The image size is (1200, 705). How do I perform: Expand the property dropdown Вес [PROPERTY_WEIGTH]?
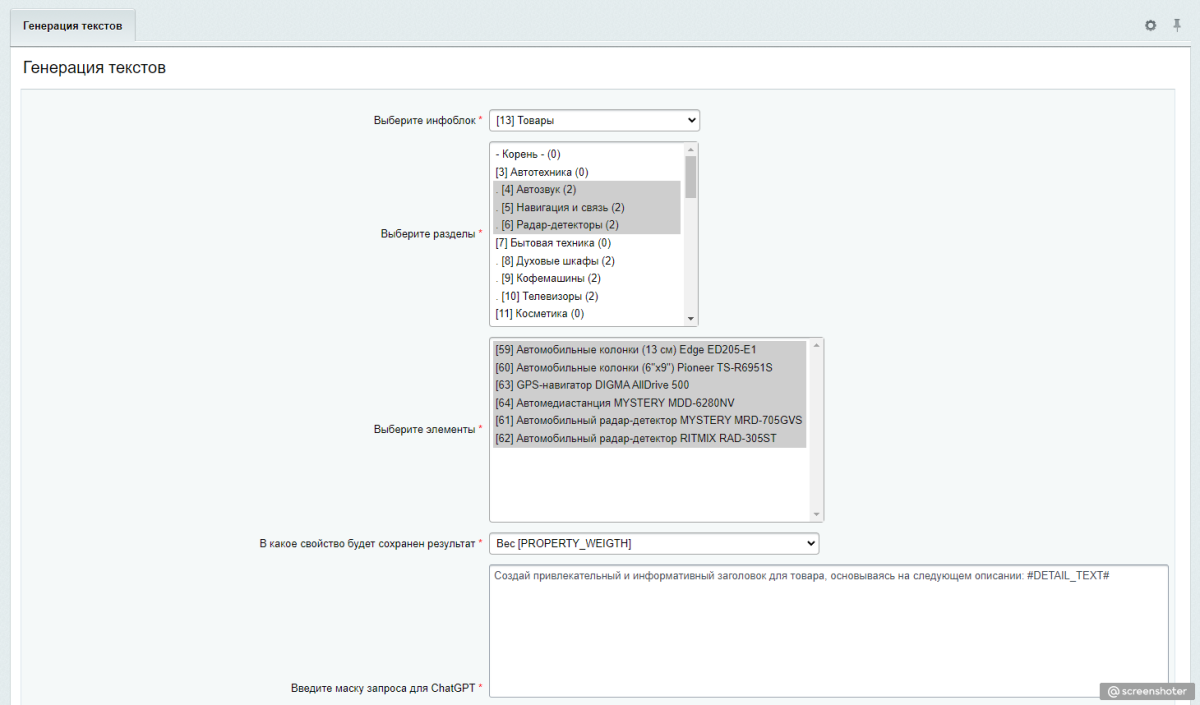click(x=653, y=543)
